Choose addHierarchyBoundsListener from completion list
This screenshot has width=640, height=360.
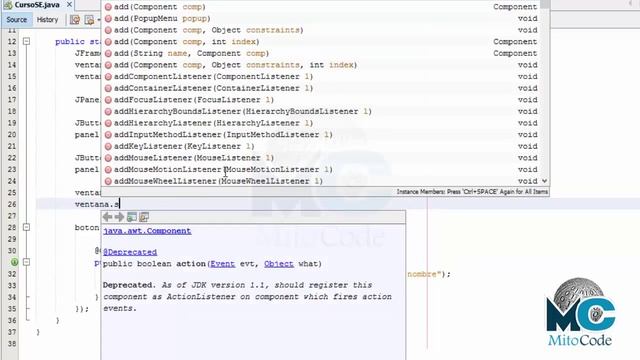click(x=322, y=111)
